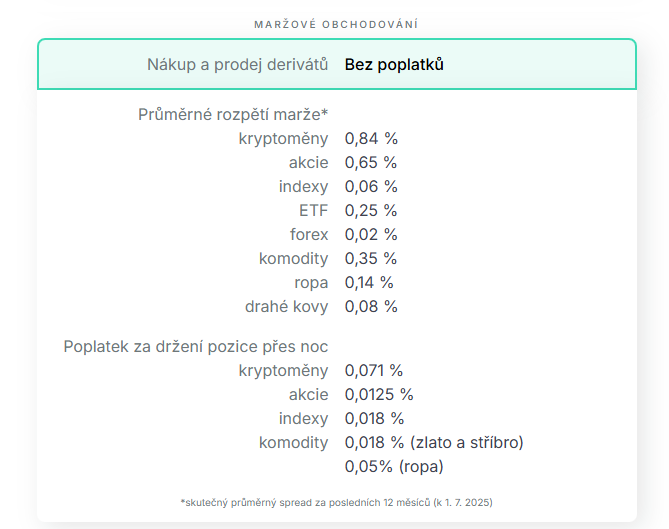Viewport: 669px width, 529px height.
Task: Click the "Průměrné rozpětí marže*" label
Action: pos(233,114)
